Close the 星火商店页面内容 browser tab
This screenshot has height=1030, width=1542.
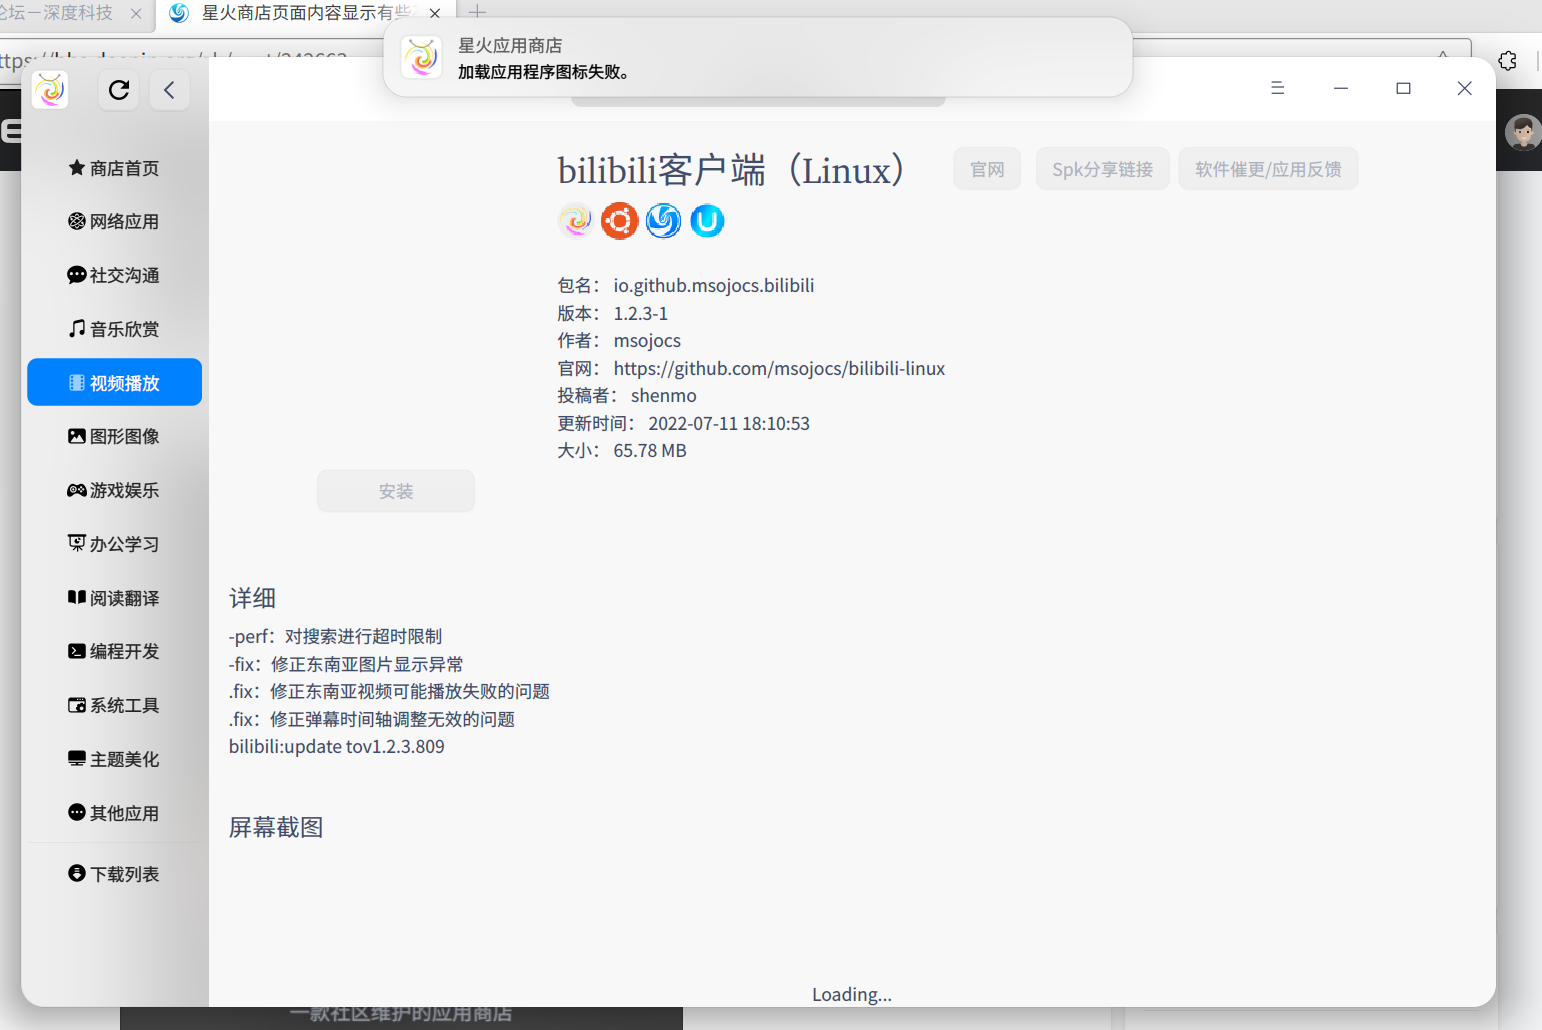[x=435, y=13]
